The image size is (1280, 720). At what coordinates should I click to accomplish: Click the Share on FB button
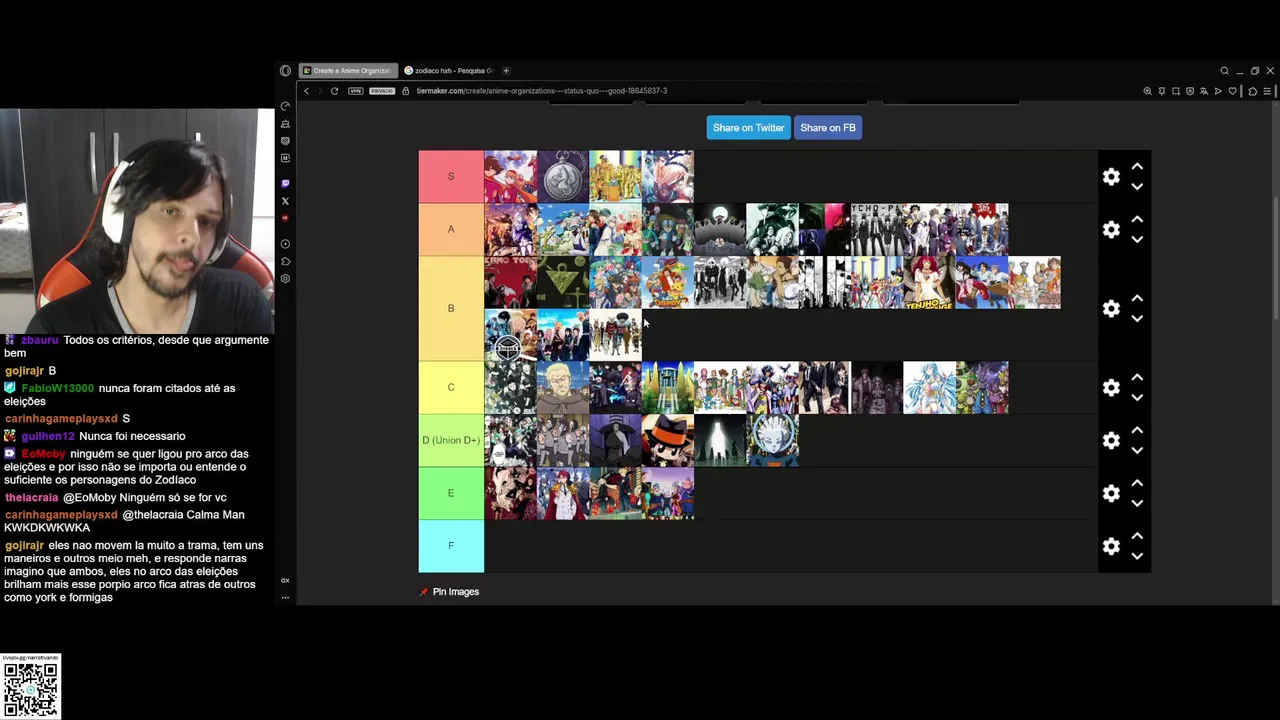coord(828,128)
